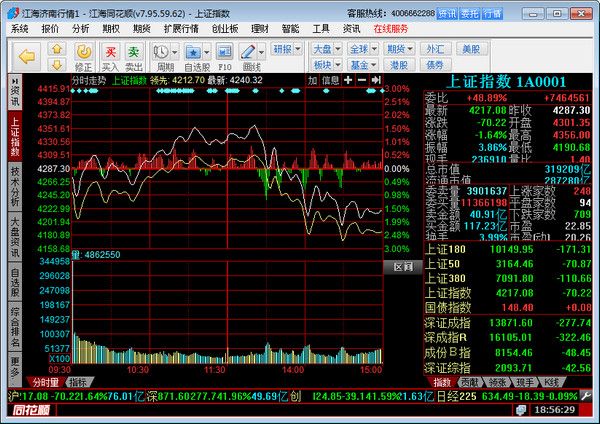Screen dimensions: 600x424
Task: Click the 国债指数 index row
Action: pos(508,307)
